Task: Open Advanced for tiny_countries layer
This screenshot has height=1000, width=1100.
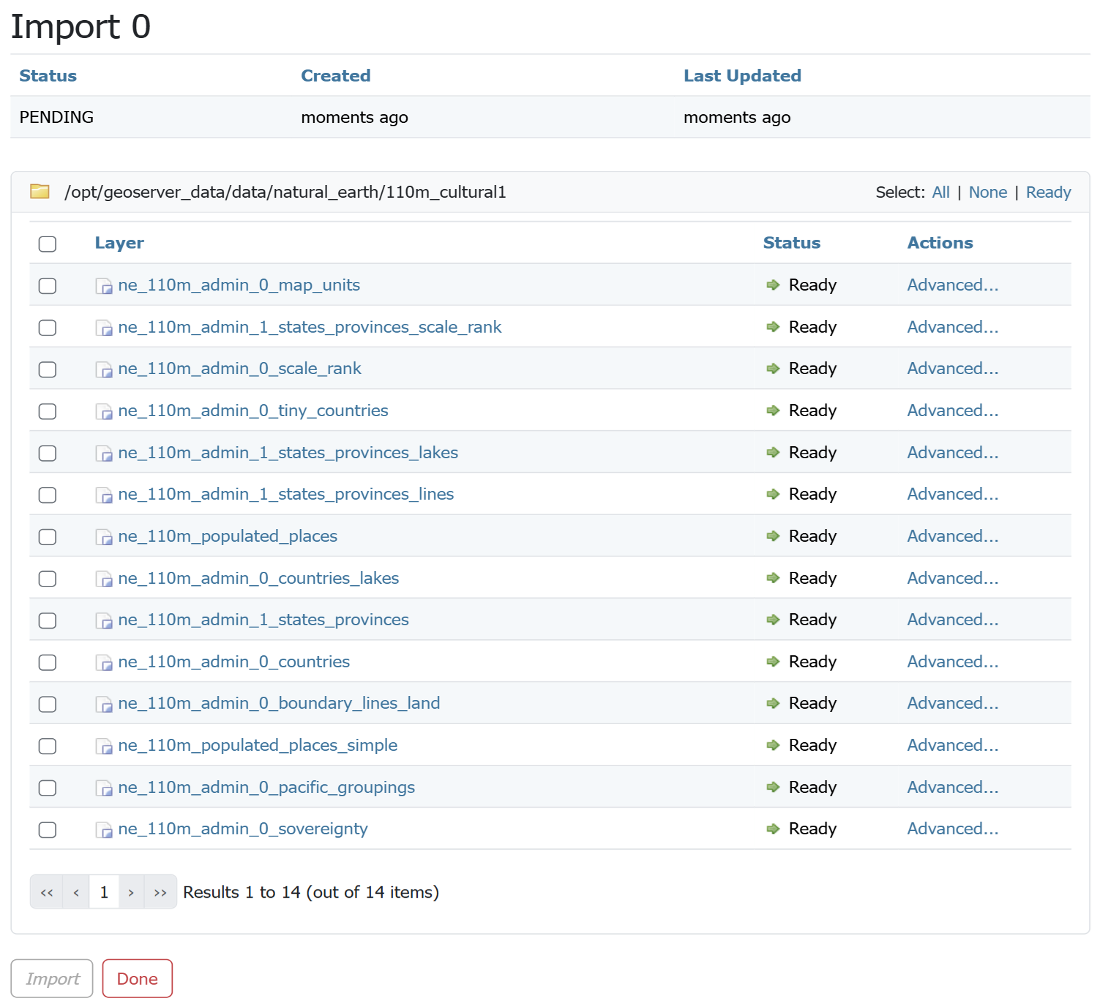Action: (x=952, y=411)
